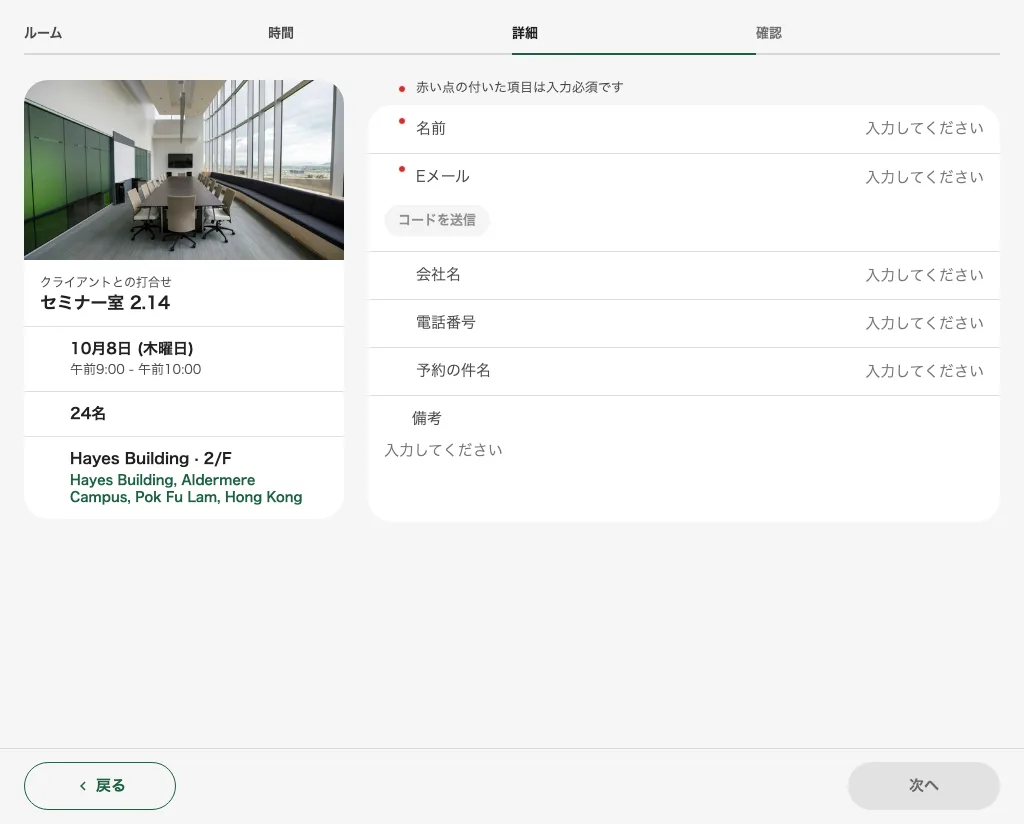
Task: Click the 次へ button
Action: [923, 785]
